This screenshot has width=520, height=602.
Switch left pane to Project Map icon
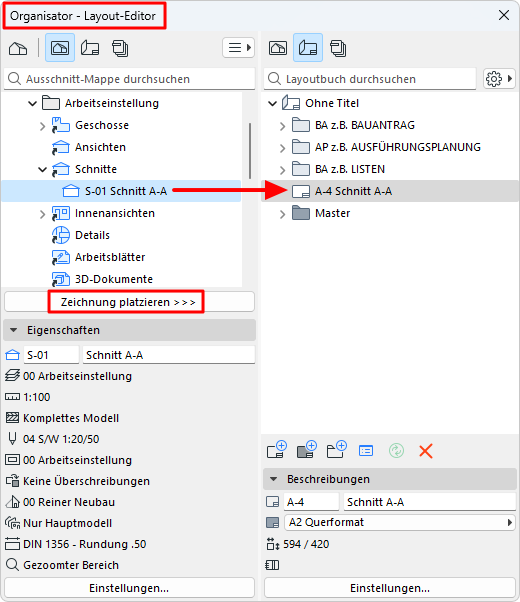(x=18, y=48)
